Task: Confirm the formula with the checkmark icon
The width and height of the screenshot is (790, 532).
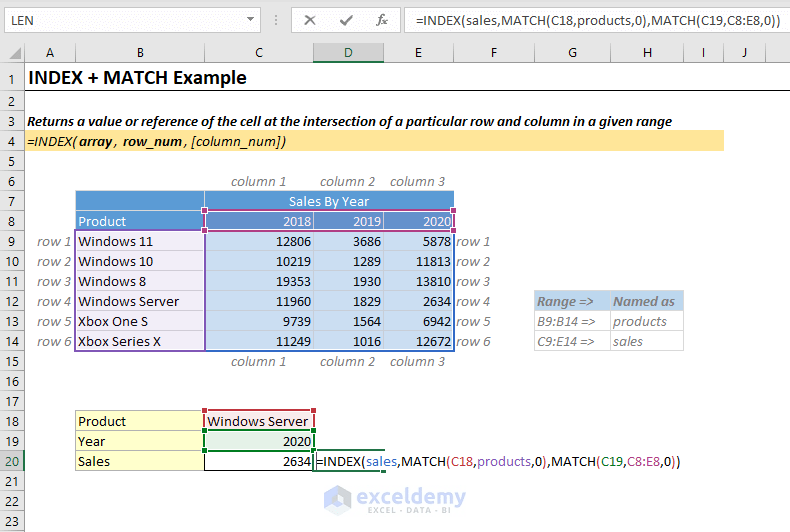Action: (x=346, y=20)
